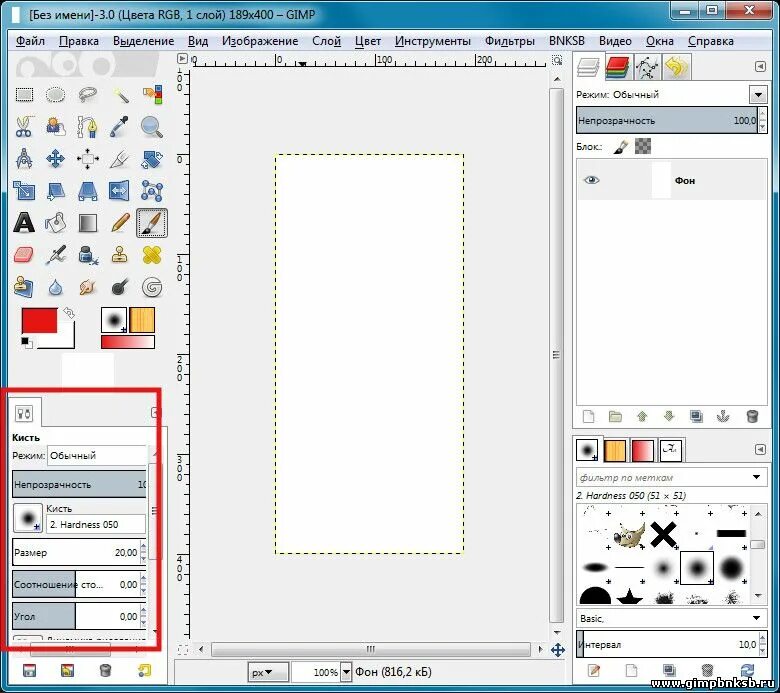This screenshot has width=780, height=693.
Task: Select the Crop tool
Action: 120,159
